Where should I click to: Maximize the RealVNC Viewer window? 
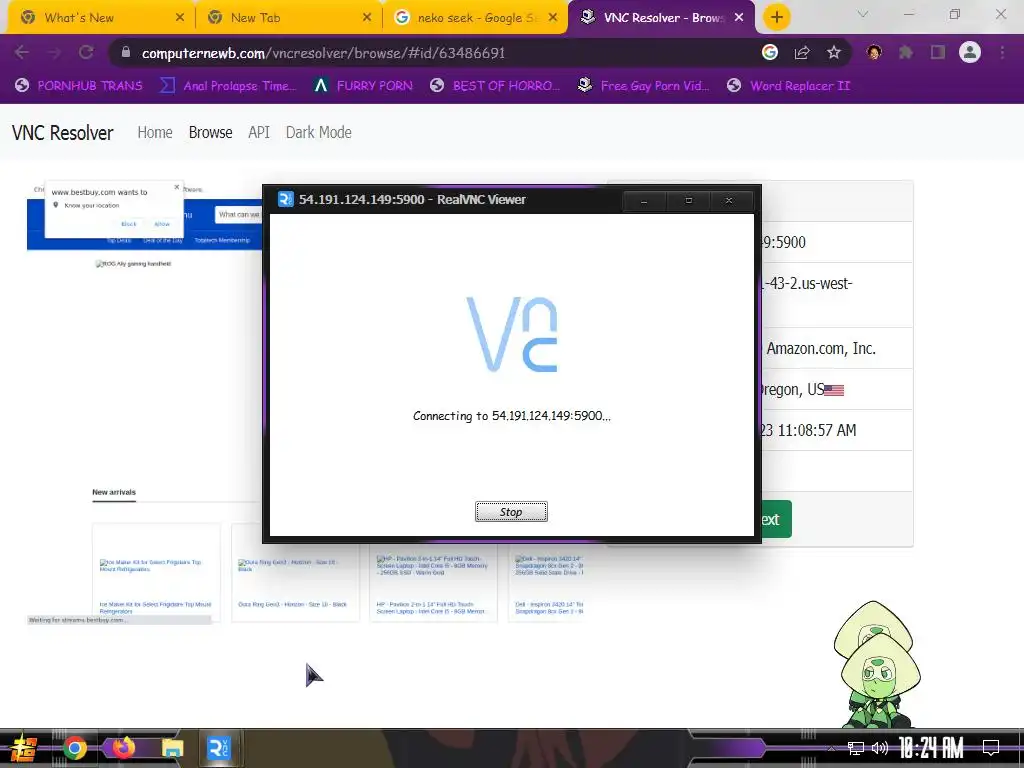coord(688,201)
